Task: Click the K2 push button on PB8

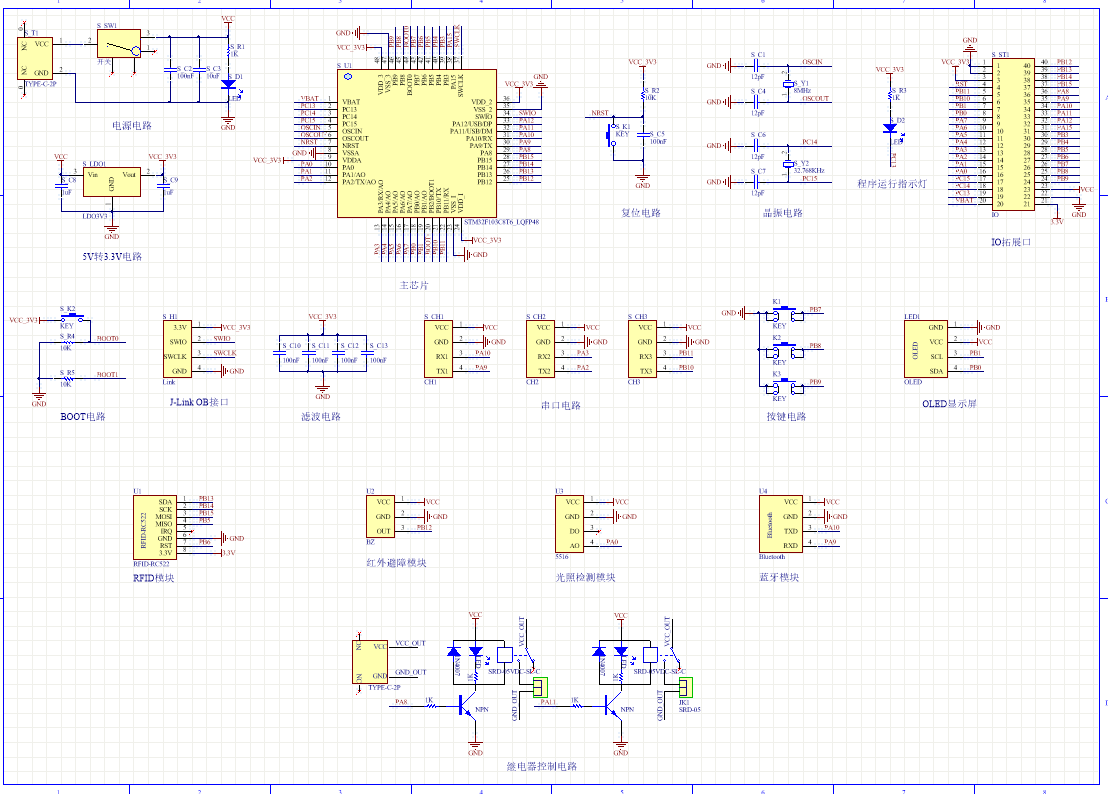Action: [785, 350]
